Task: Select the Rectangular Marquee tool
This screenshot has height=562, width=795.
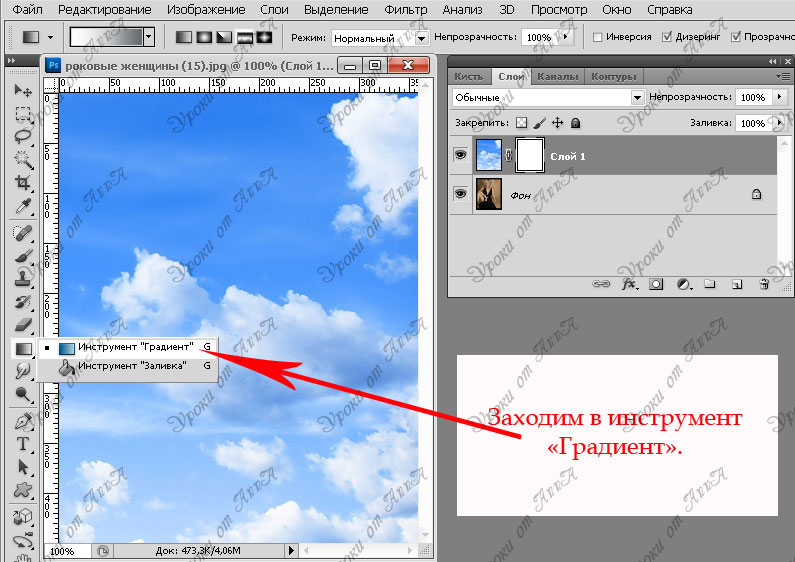Action: point(23,114)
